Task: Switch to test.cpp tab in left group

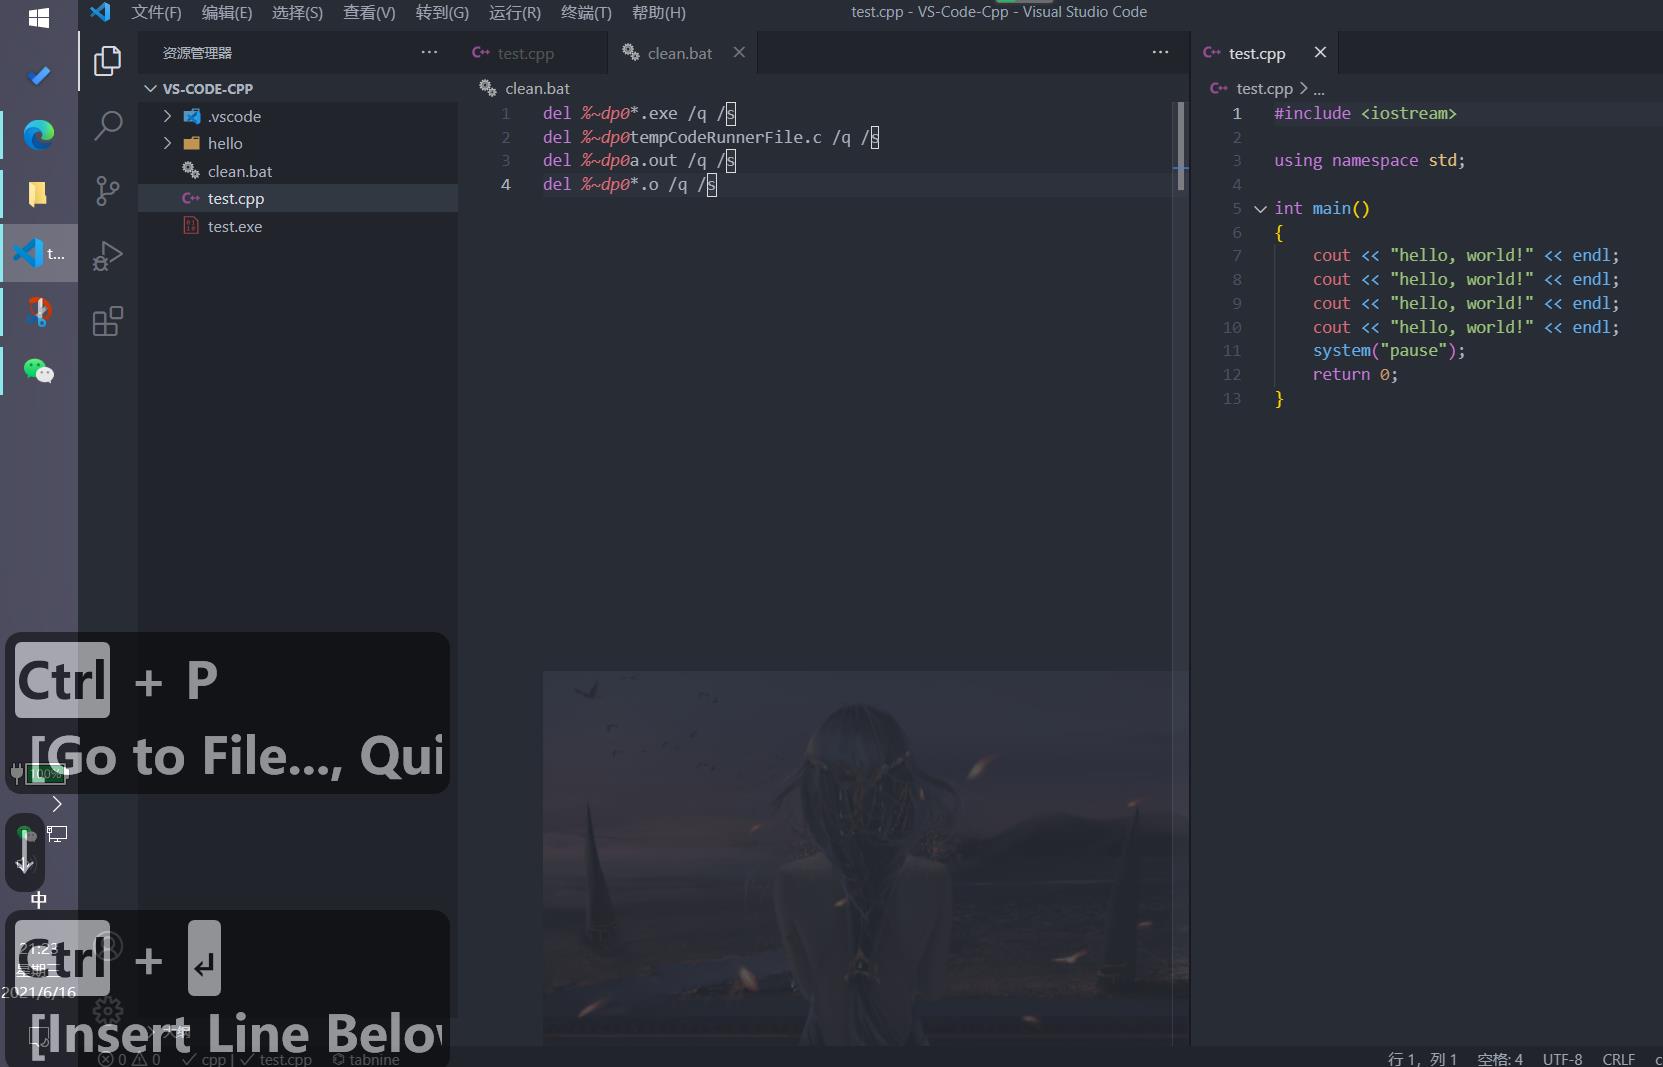Action: [533, 53]
